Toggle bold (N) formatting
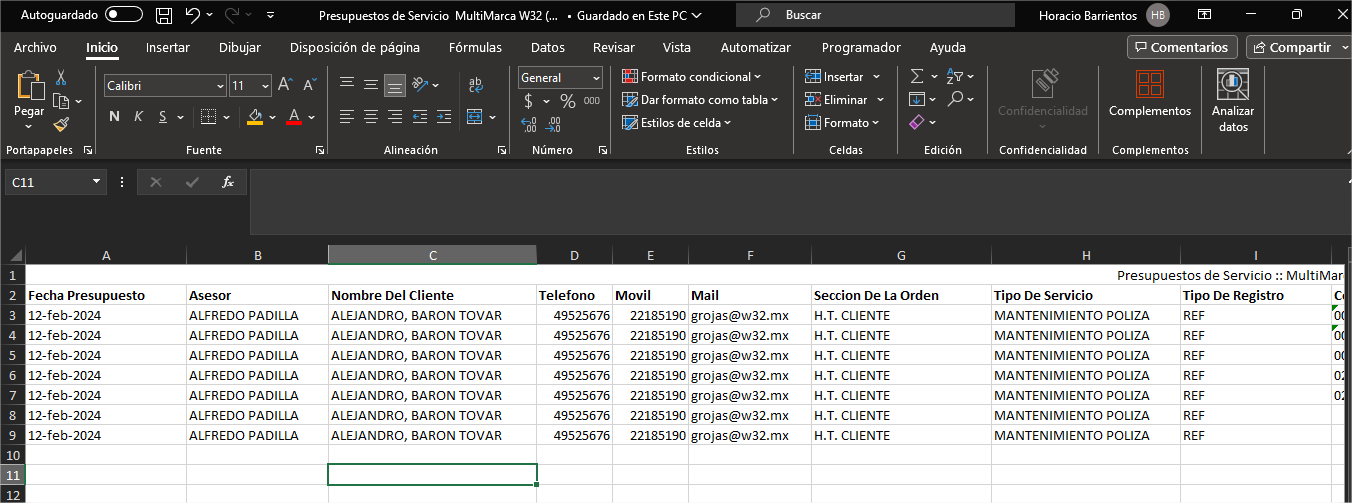This screenshot has width=1352, height=503. coord(114,116)
